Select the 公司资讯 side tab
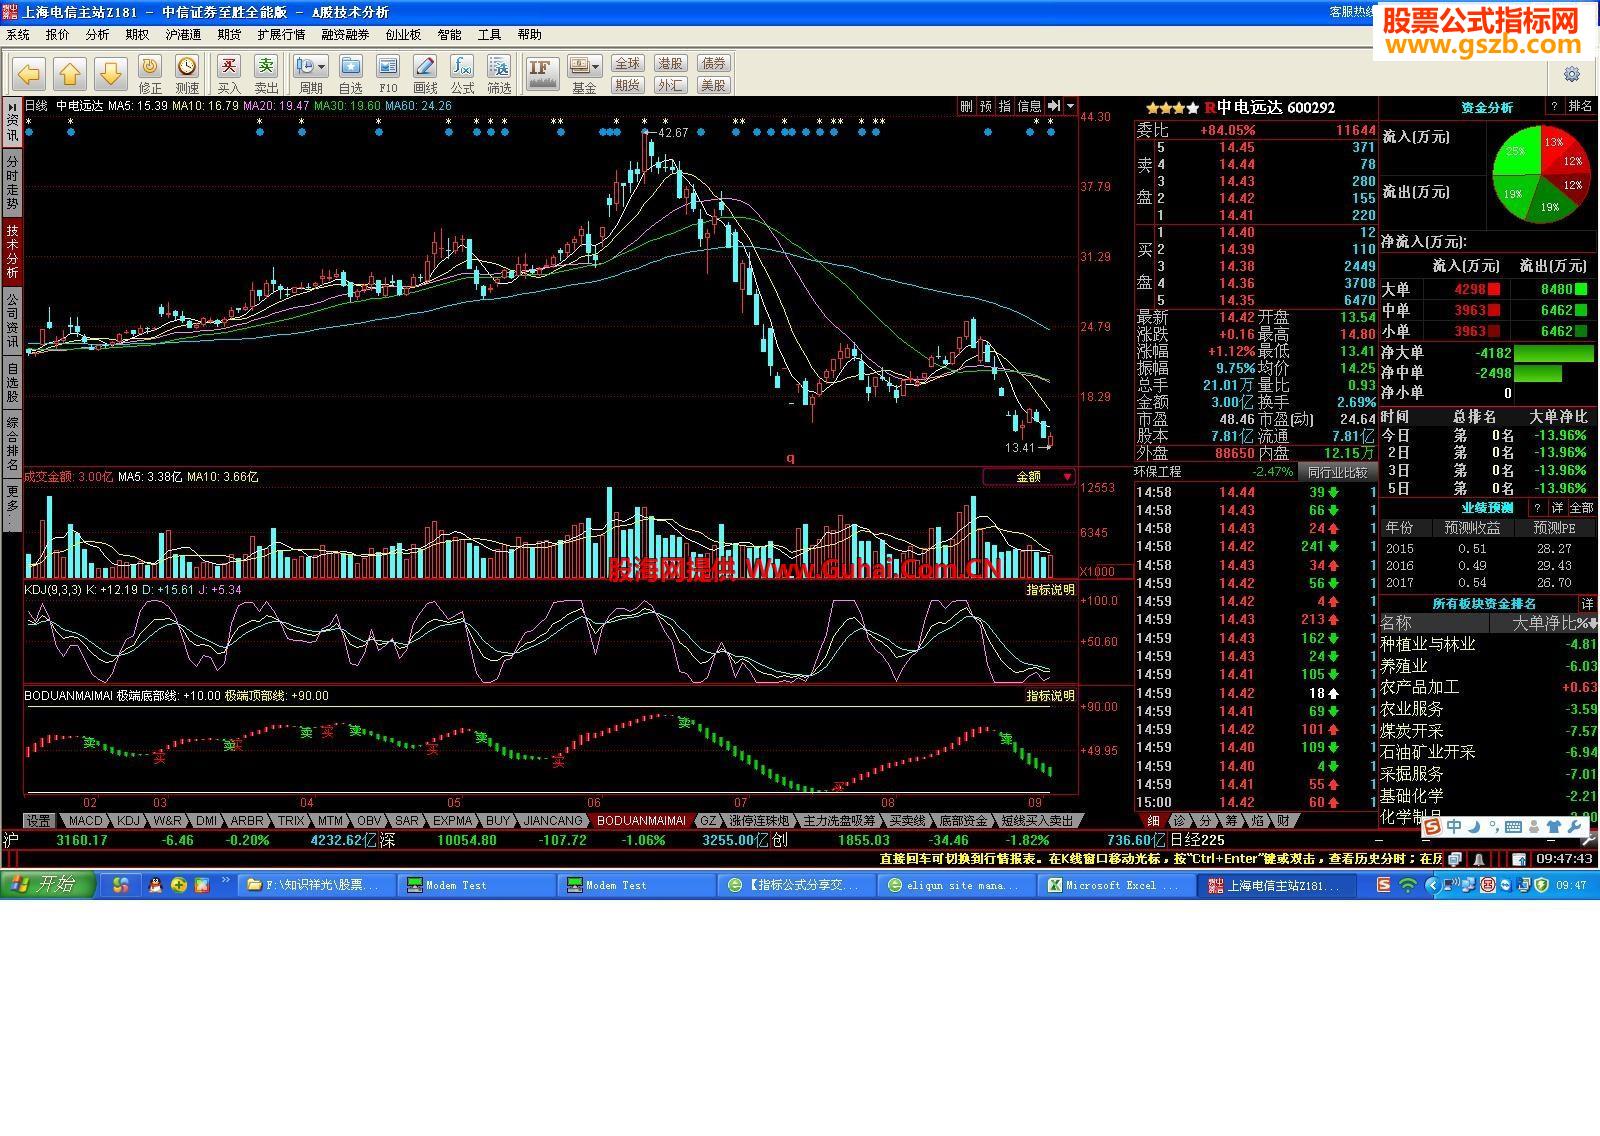The height and width of the screenshot is (1136, 1600). point(12,320)
